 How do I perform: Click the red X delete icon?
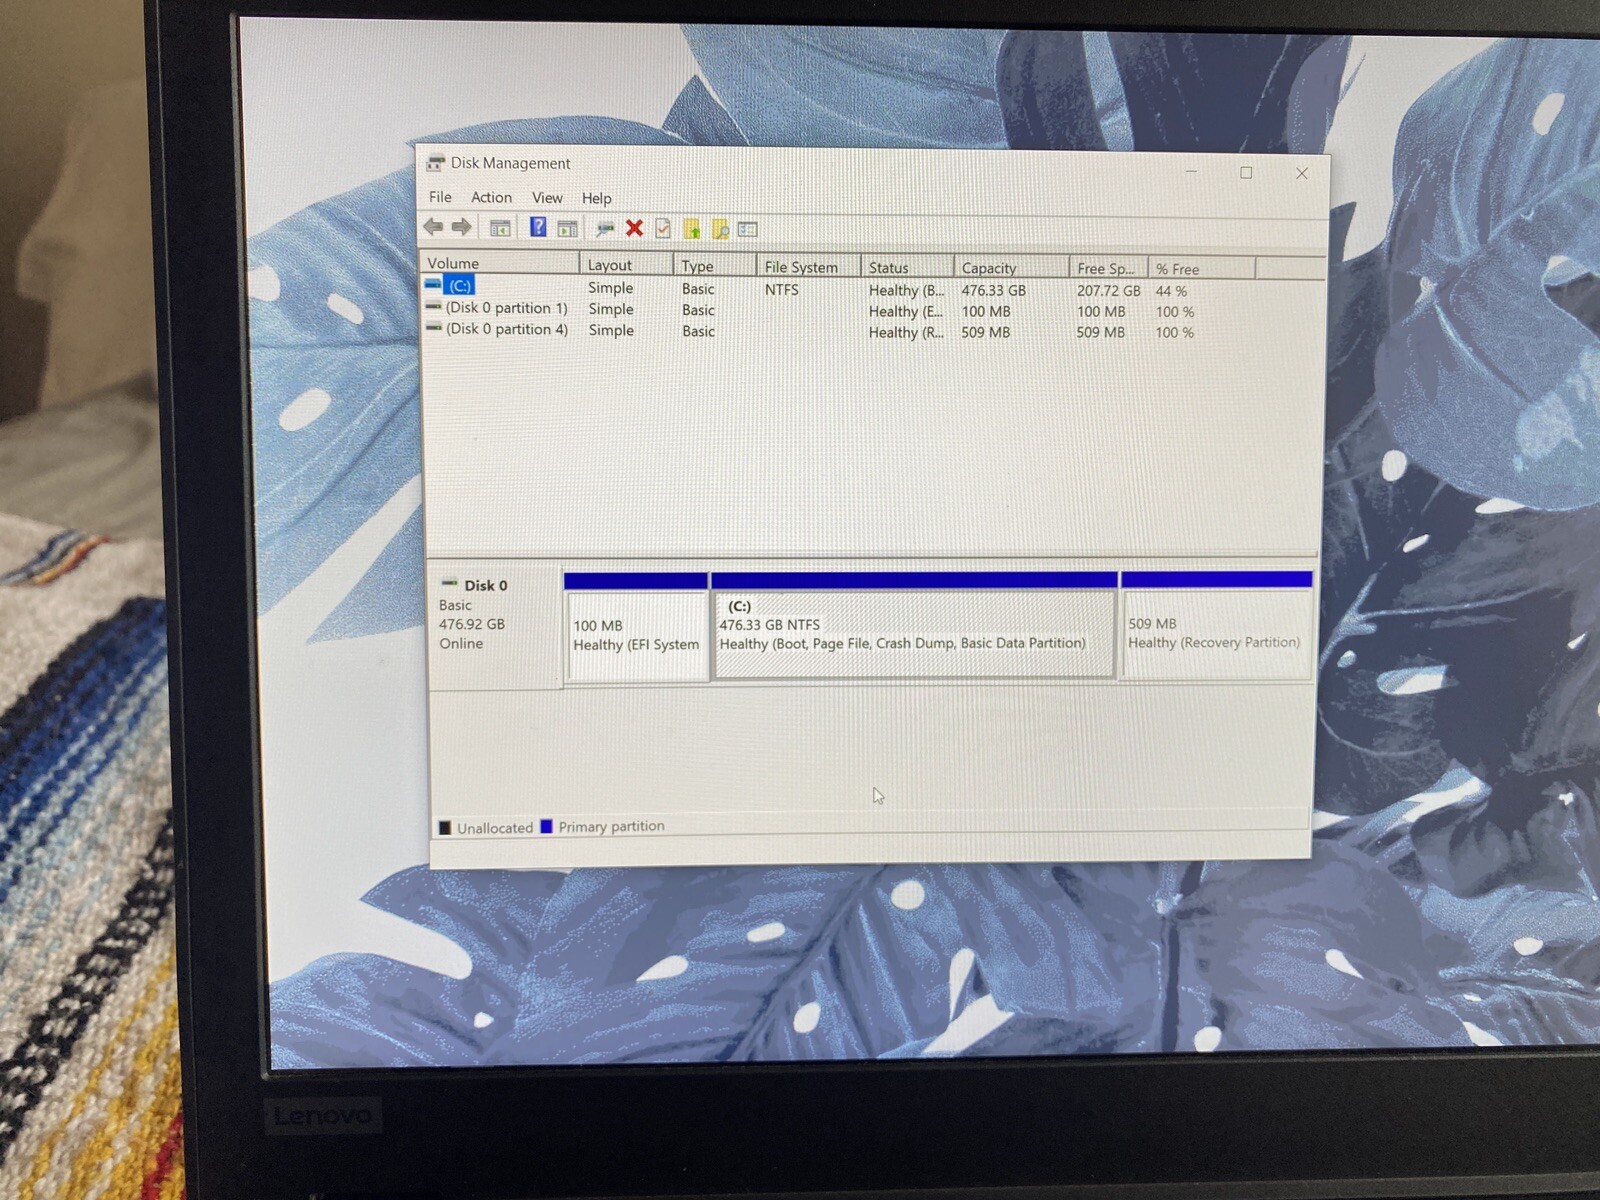(634, 228)
